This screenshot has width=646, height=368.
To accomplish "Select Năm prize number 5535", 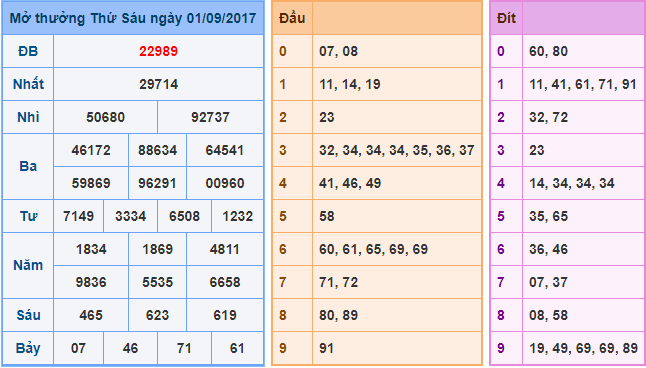I will pos(157,282).
